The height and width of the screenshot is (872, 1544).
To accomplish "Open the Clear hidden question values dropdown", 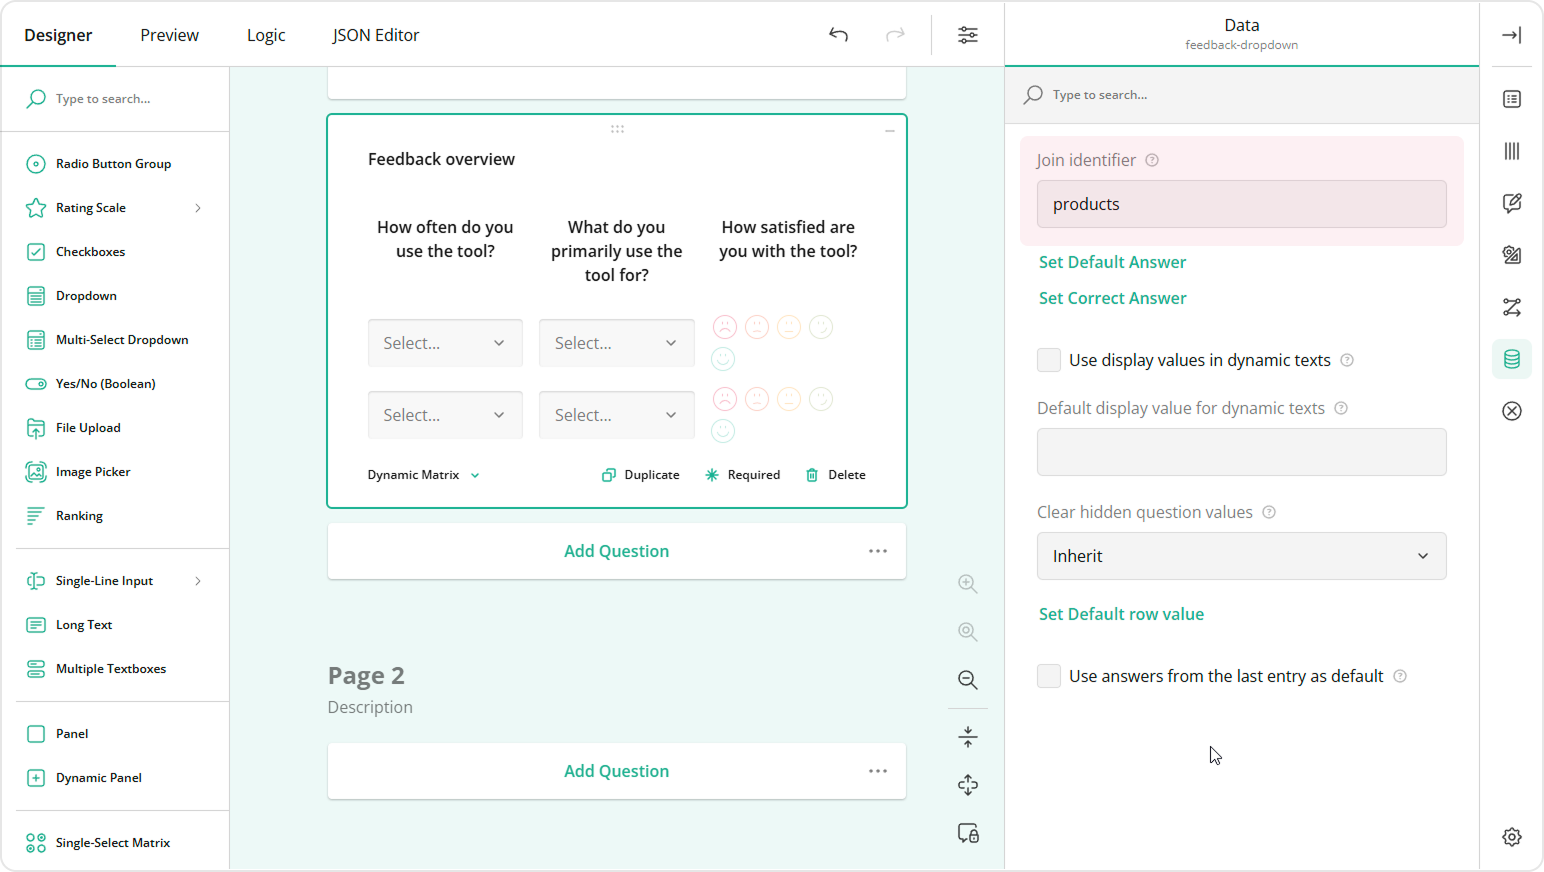I will (x=1241, y=555).
